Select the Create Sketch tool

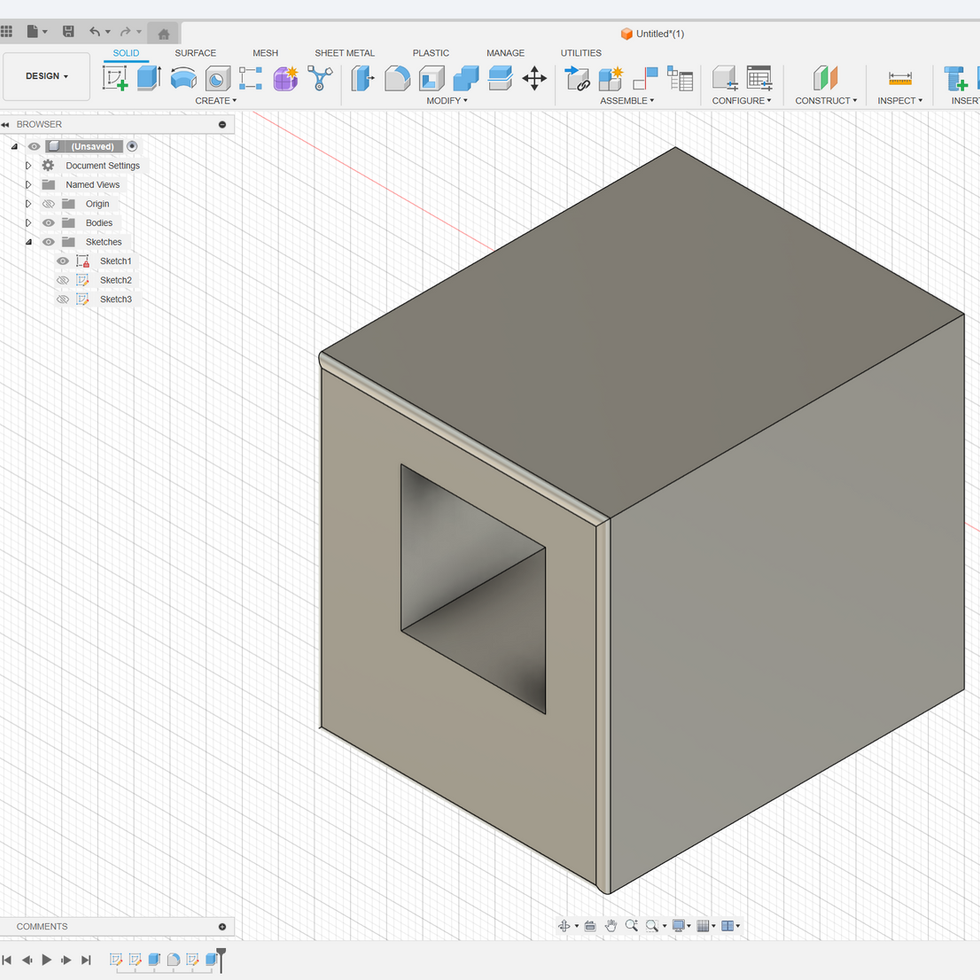[116, 78]
